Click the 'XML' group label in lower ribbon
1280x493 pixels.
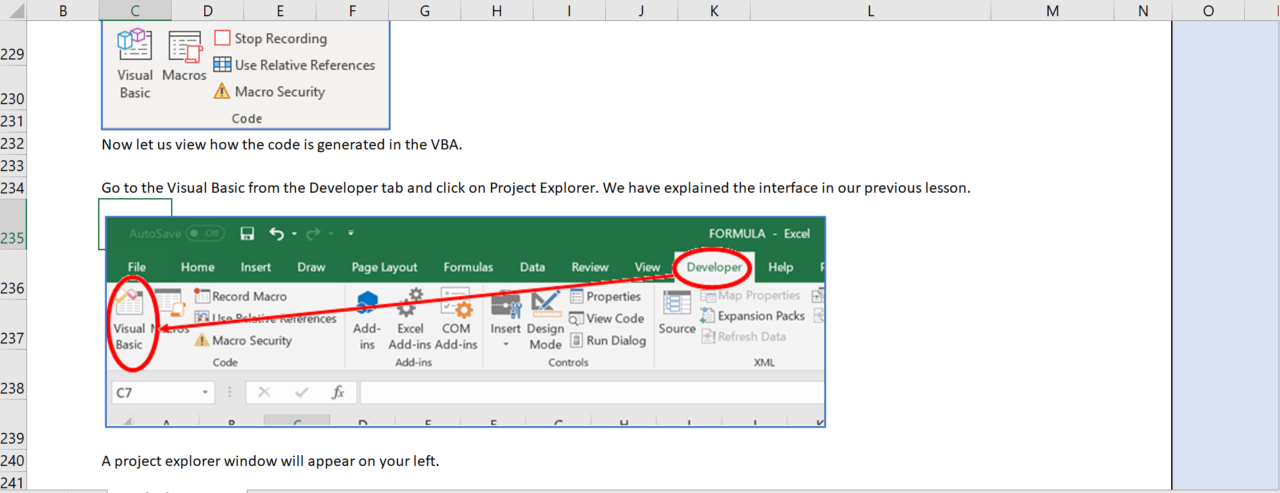coord(764,362)
